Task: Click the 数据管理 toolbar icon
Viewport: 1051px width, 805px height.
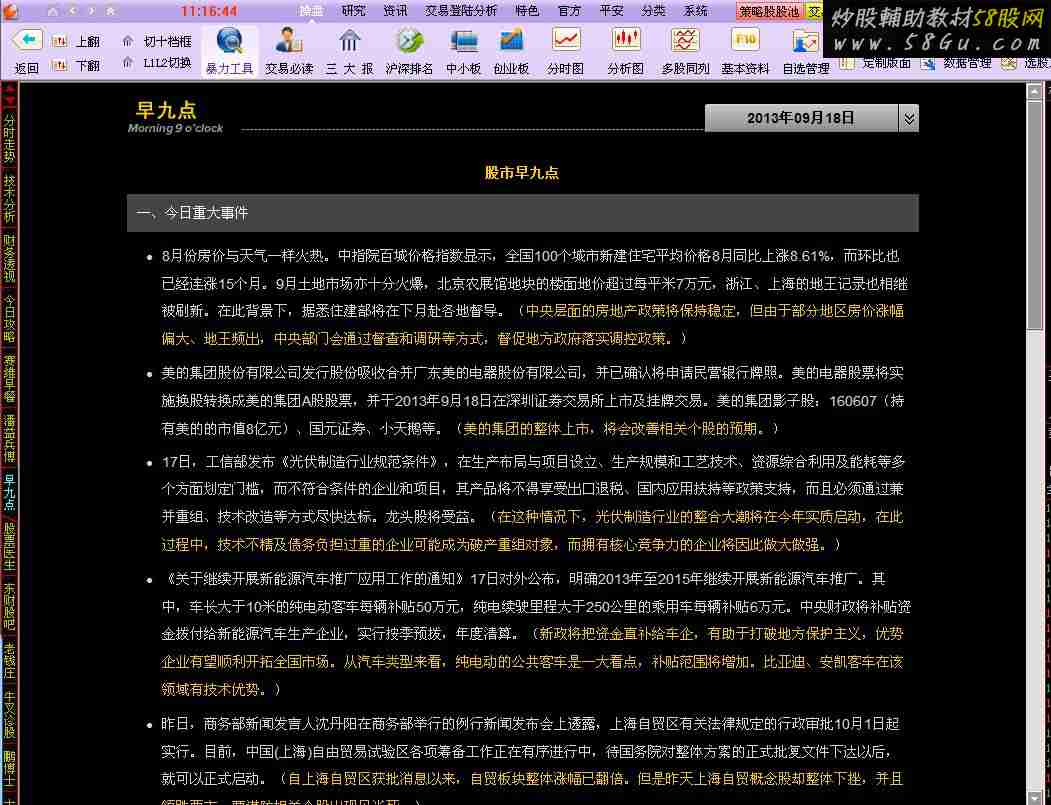Action: tap(927, 64)
